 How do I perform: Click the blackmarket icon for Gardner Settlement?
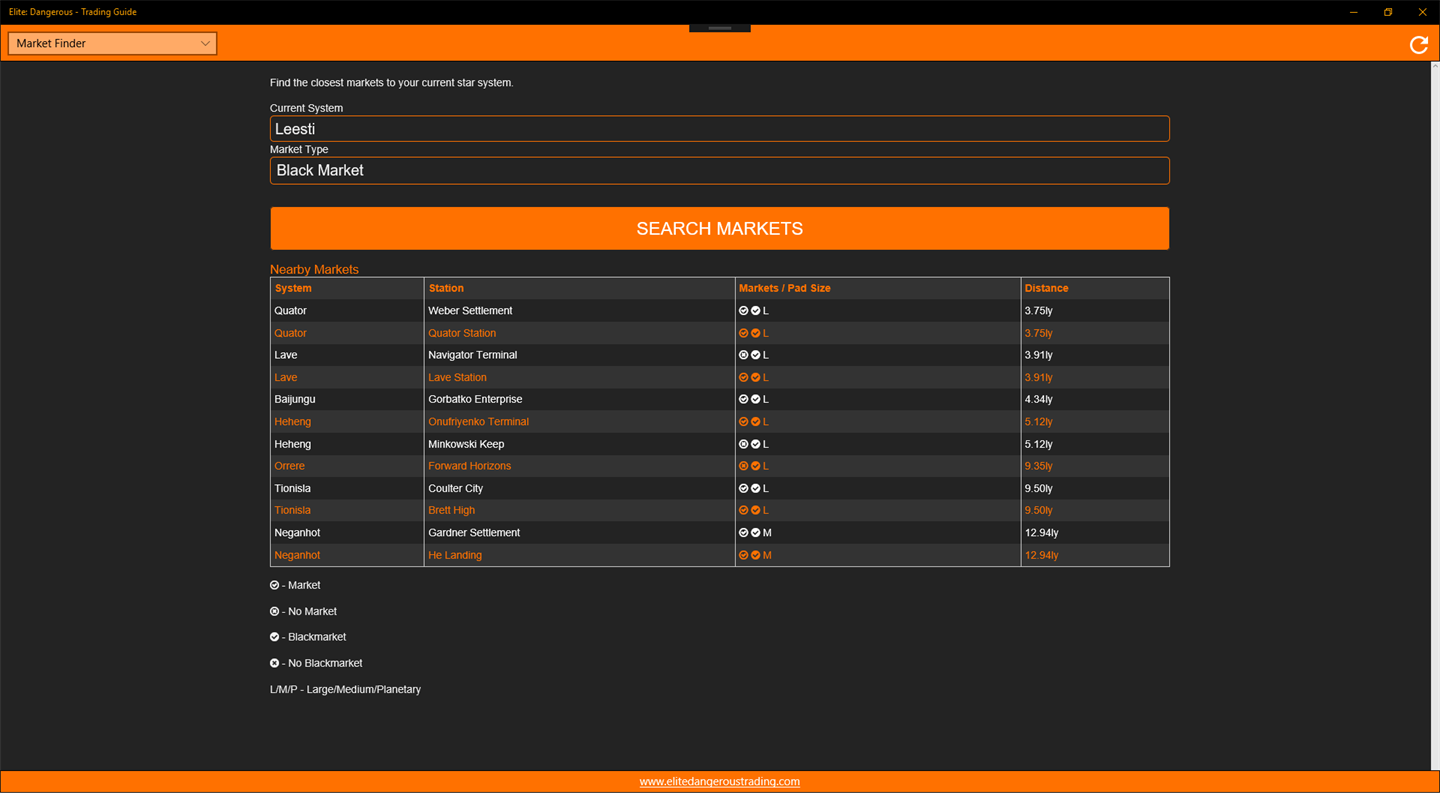click(x=756, y=533)
